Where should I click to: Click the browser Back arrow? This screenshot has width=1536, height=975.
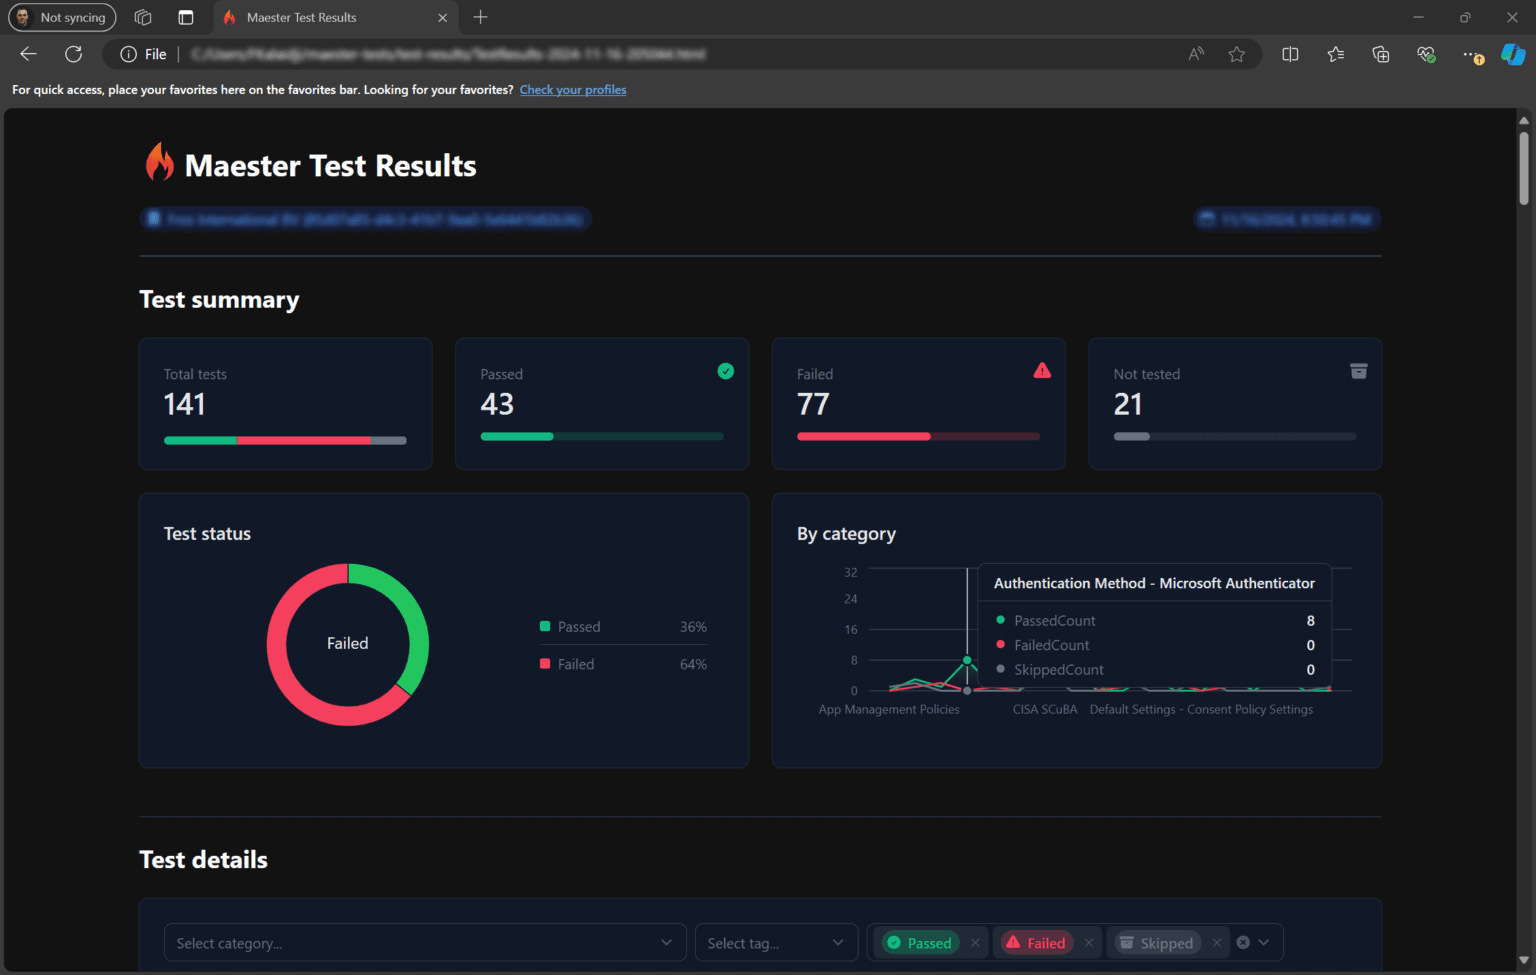[x=28, y=54]
